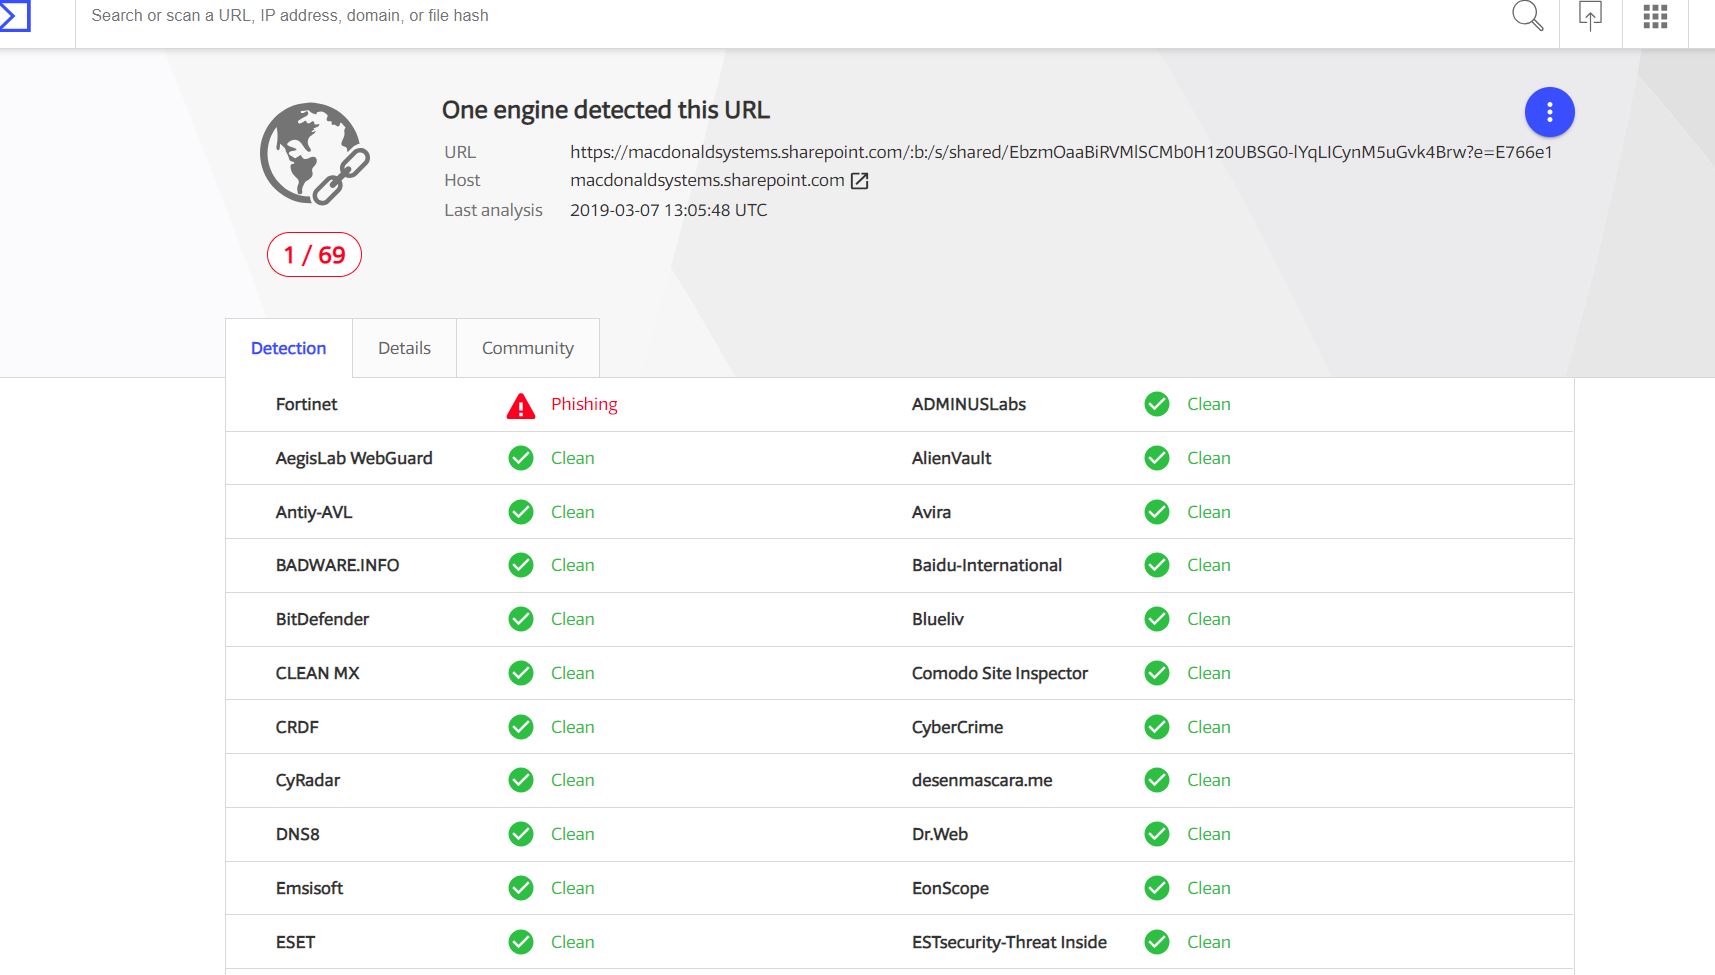The image size is (1715, 975).
Task: Click the Fortinet engine name
Action: 306,404
